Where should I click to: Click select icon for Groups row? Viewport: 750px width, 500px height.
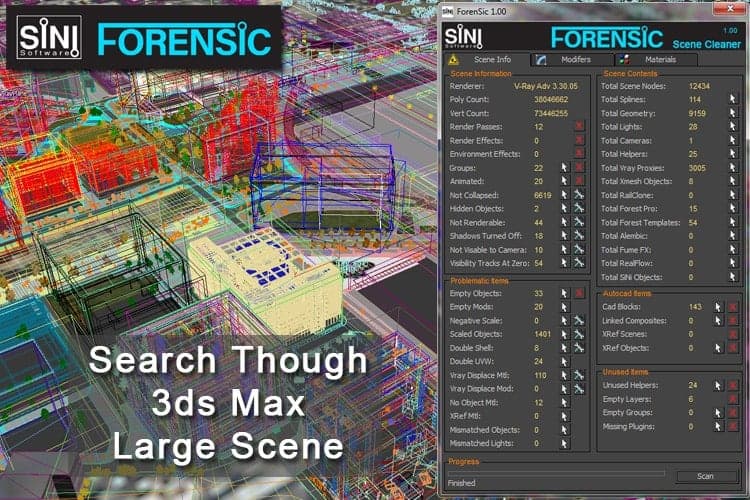point(564,168)
